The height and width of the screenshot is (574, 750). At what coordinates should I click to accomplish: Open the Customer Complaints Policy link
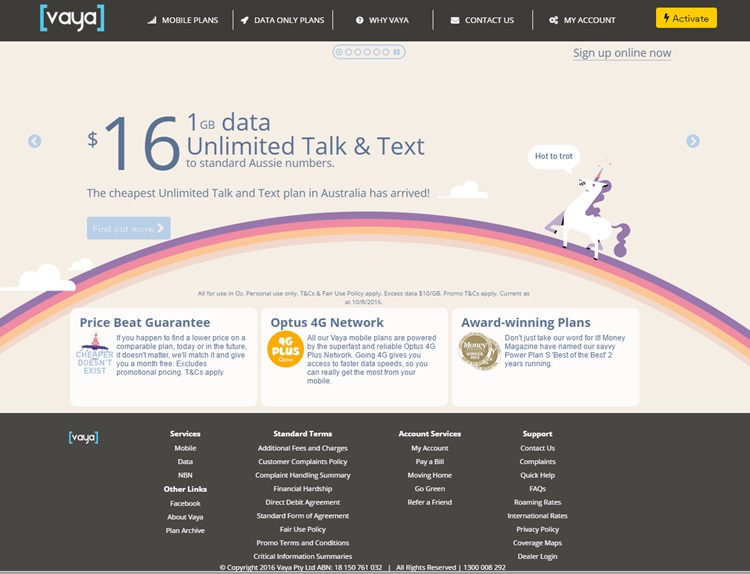click(x=303, y=462)
